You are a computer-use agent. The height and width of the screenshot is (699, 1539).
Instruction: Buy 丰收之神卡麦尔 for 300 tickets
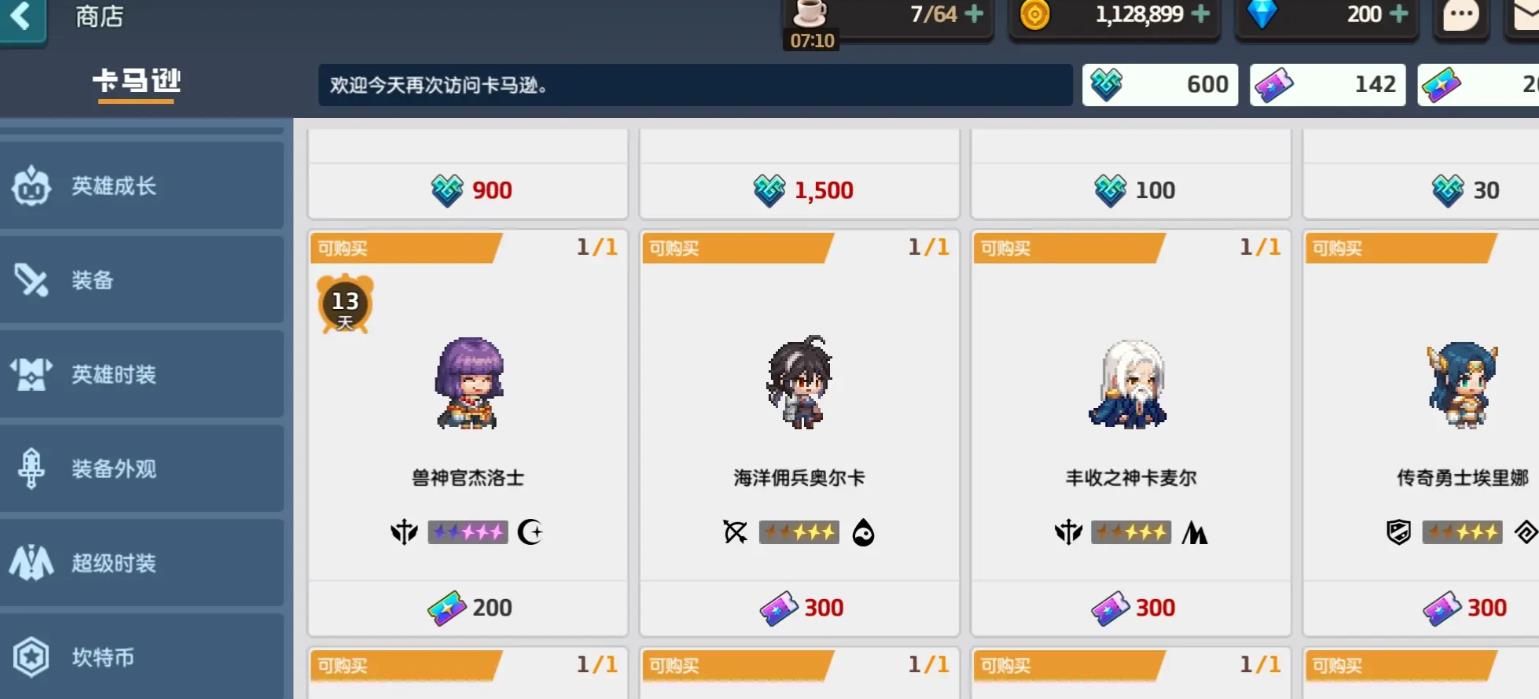[1131, 608]
